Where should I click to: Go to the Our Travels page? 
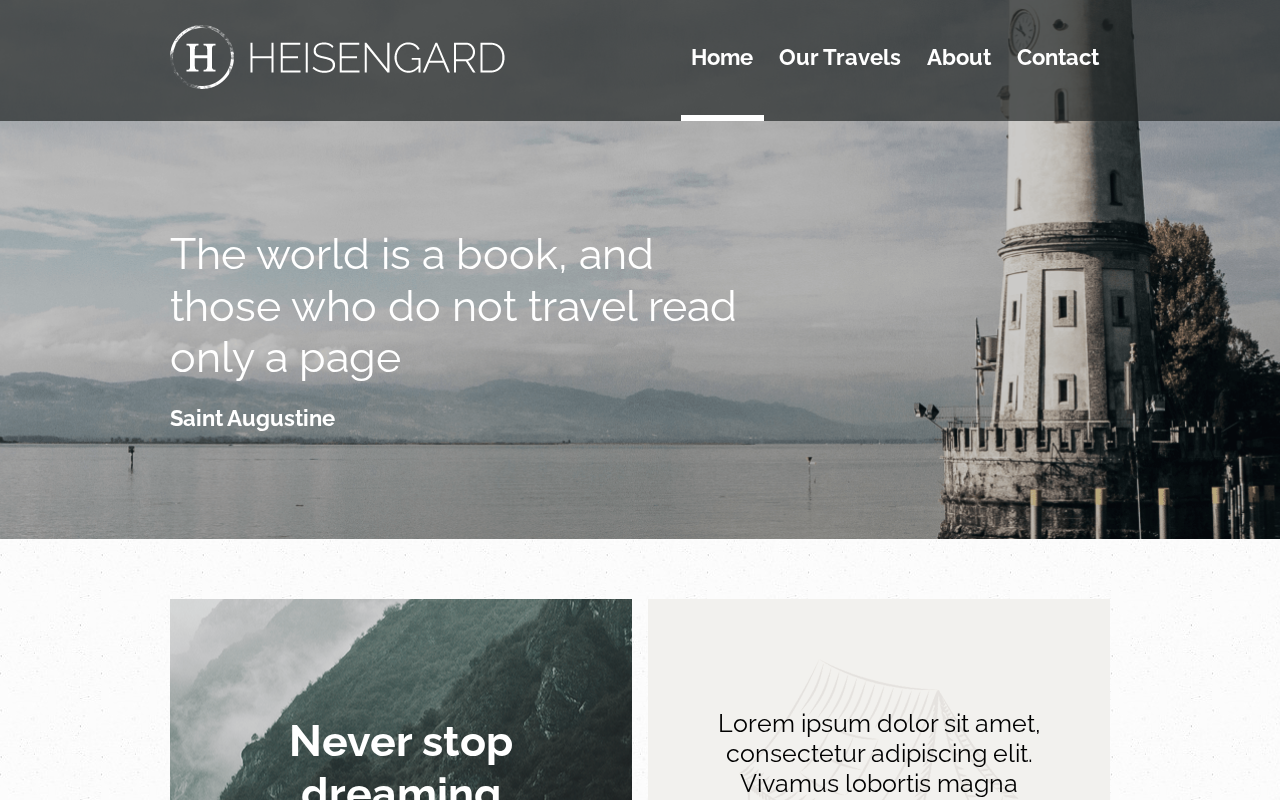(839, 57)
